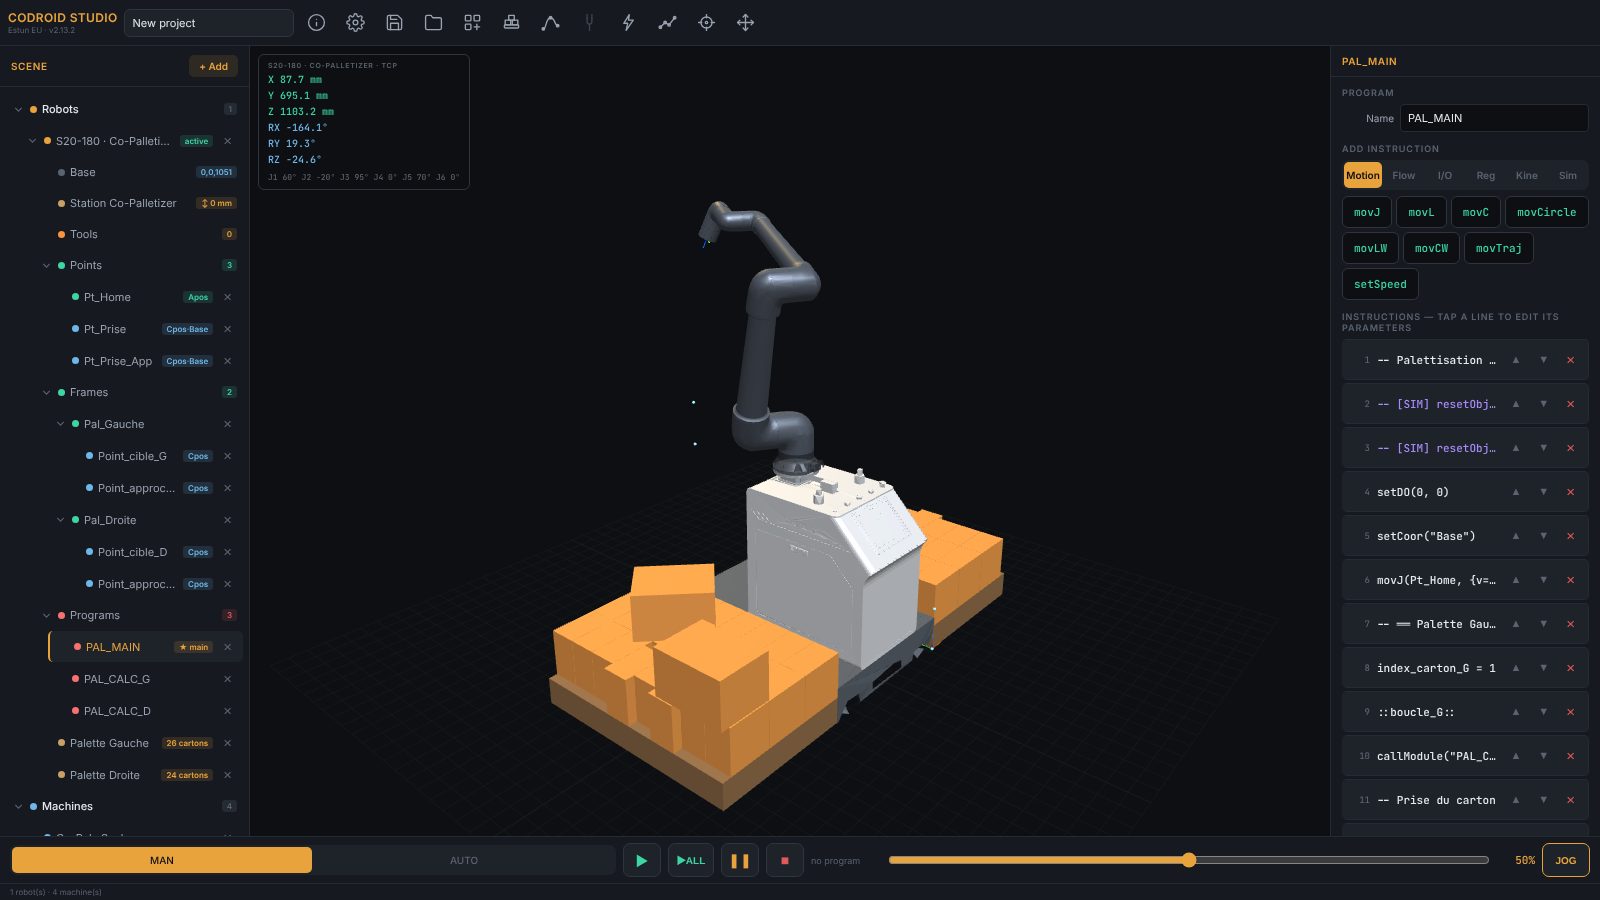The width and height of the screenshot is (1600, 900).
Task: Collapse the Machines group
Action: point(18,807)
